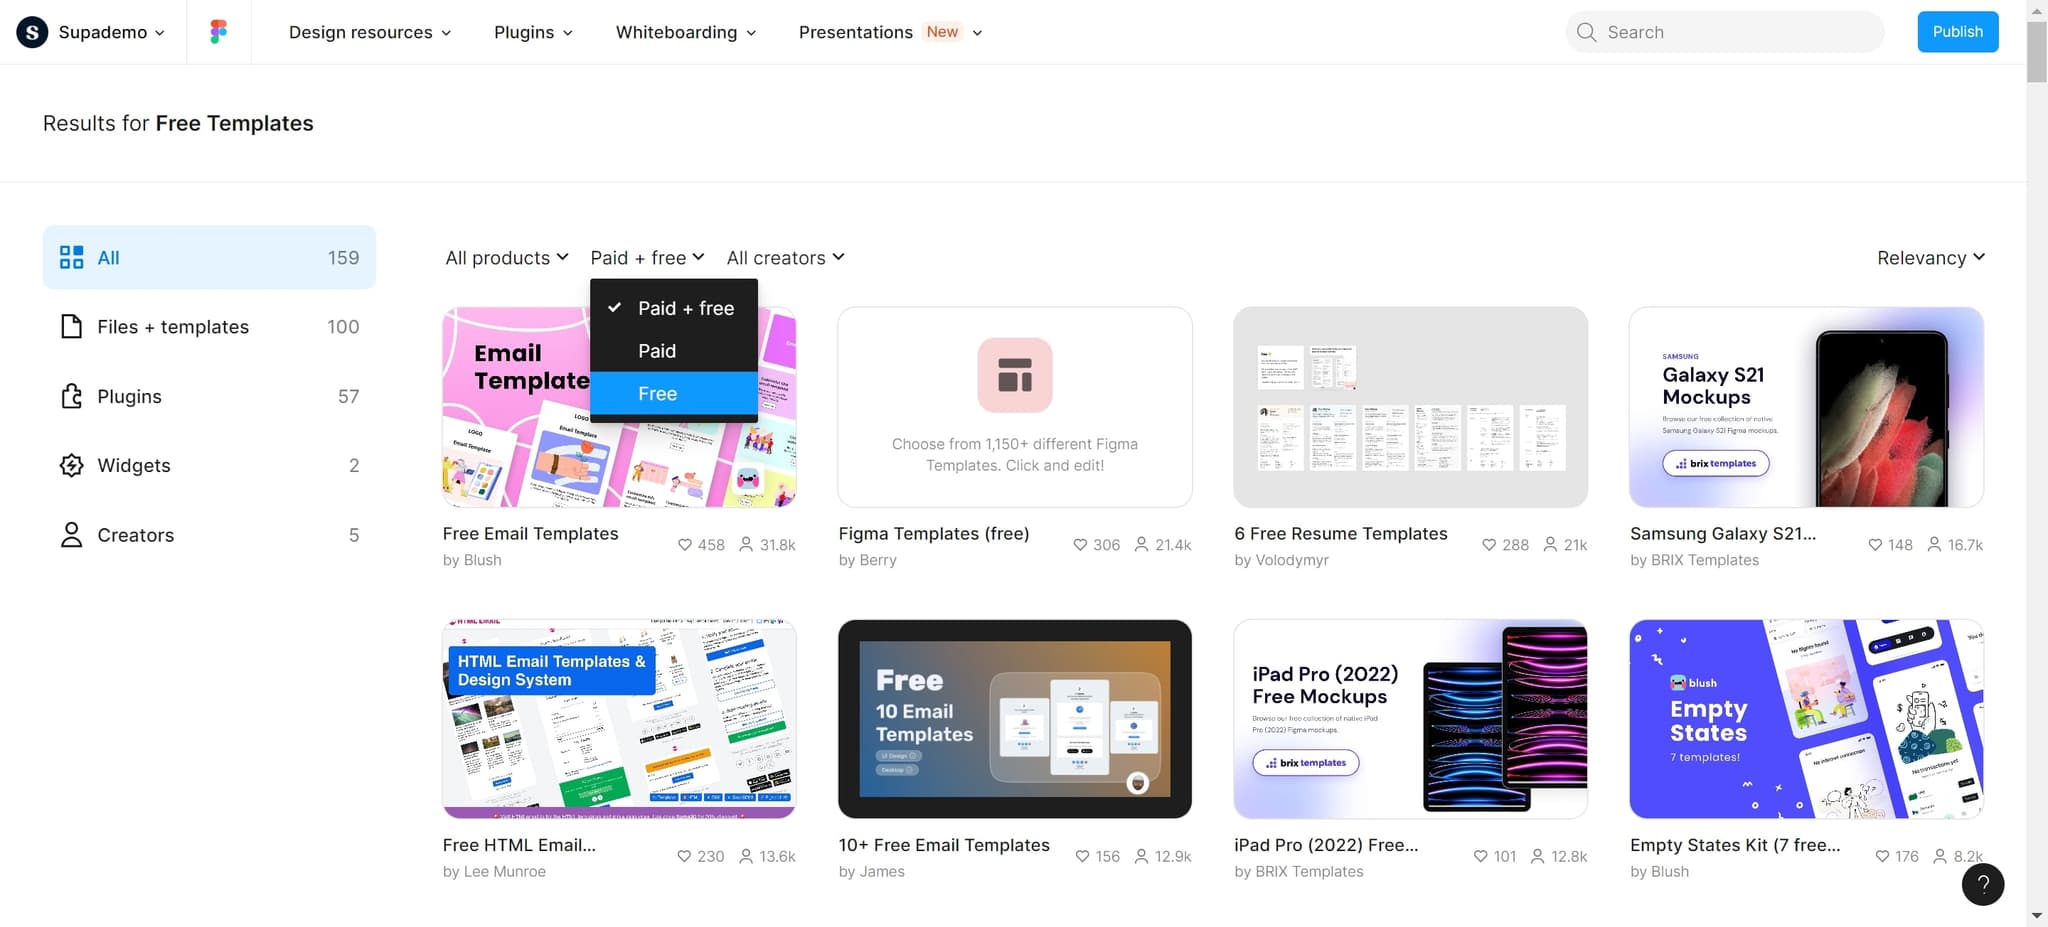Open the Blush creator link under Free Email Templates
This screenshot has width=2048, height=927.
(482, 560)
